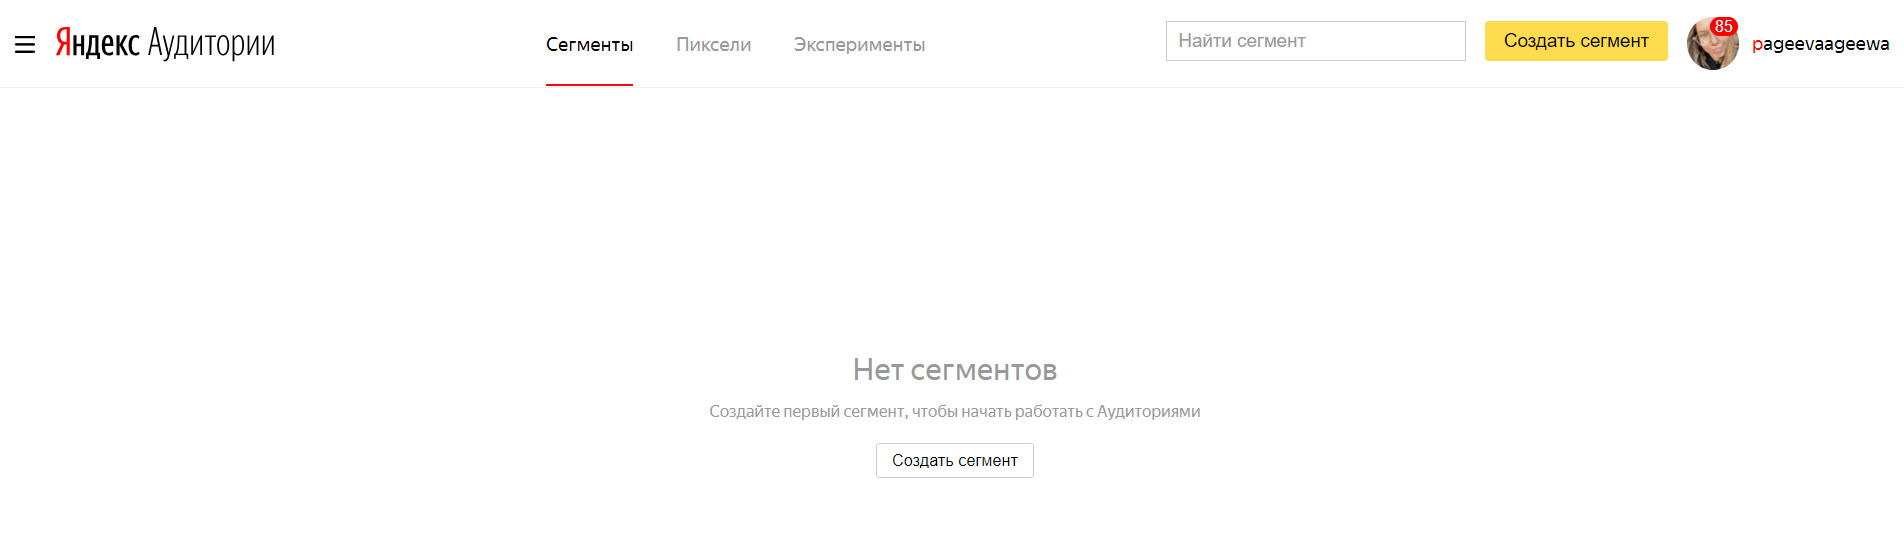Click the Яндекс logo
Image resolution: width=1904 pixels, height=559 pixels.
click(97, 43)
